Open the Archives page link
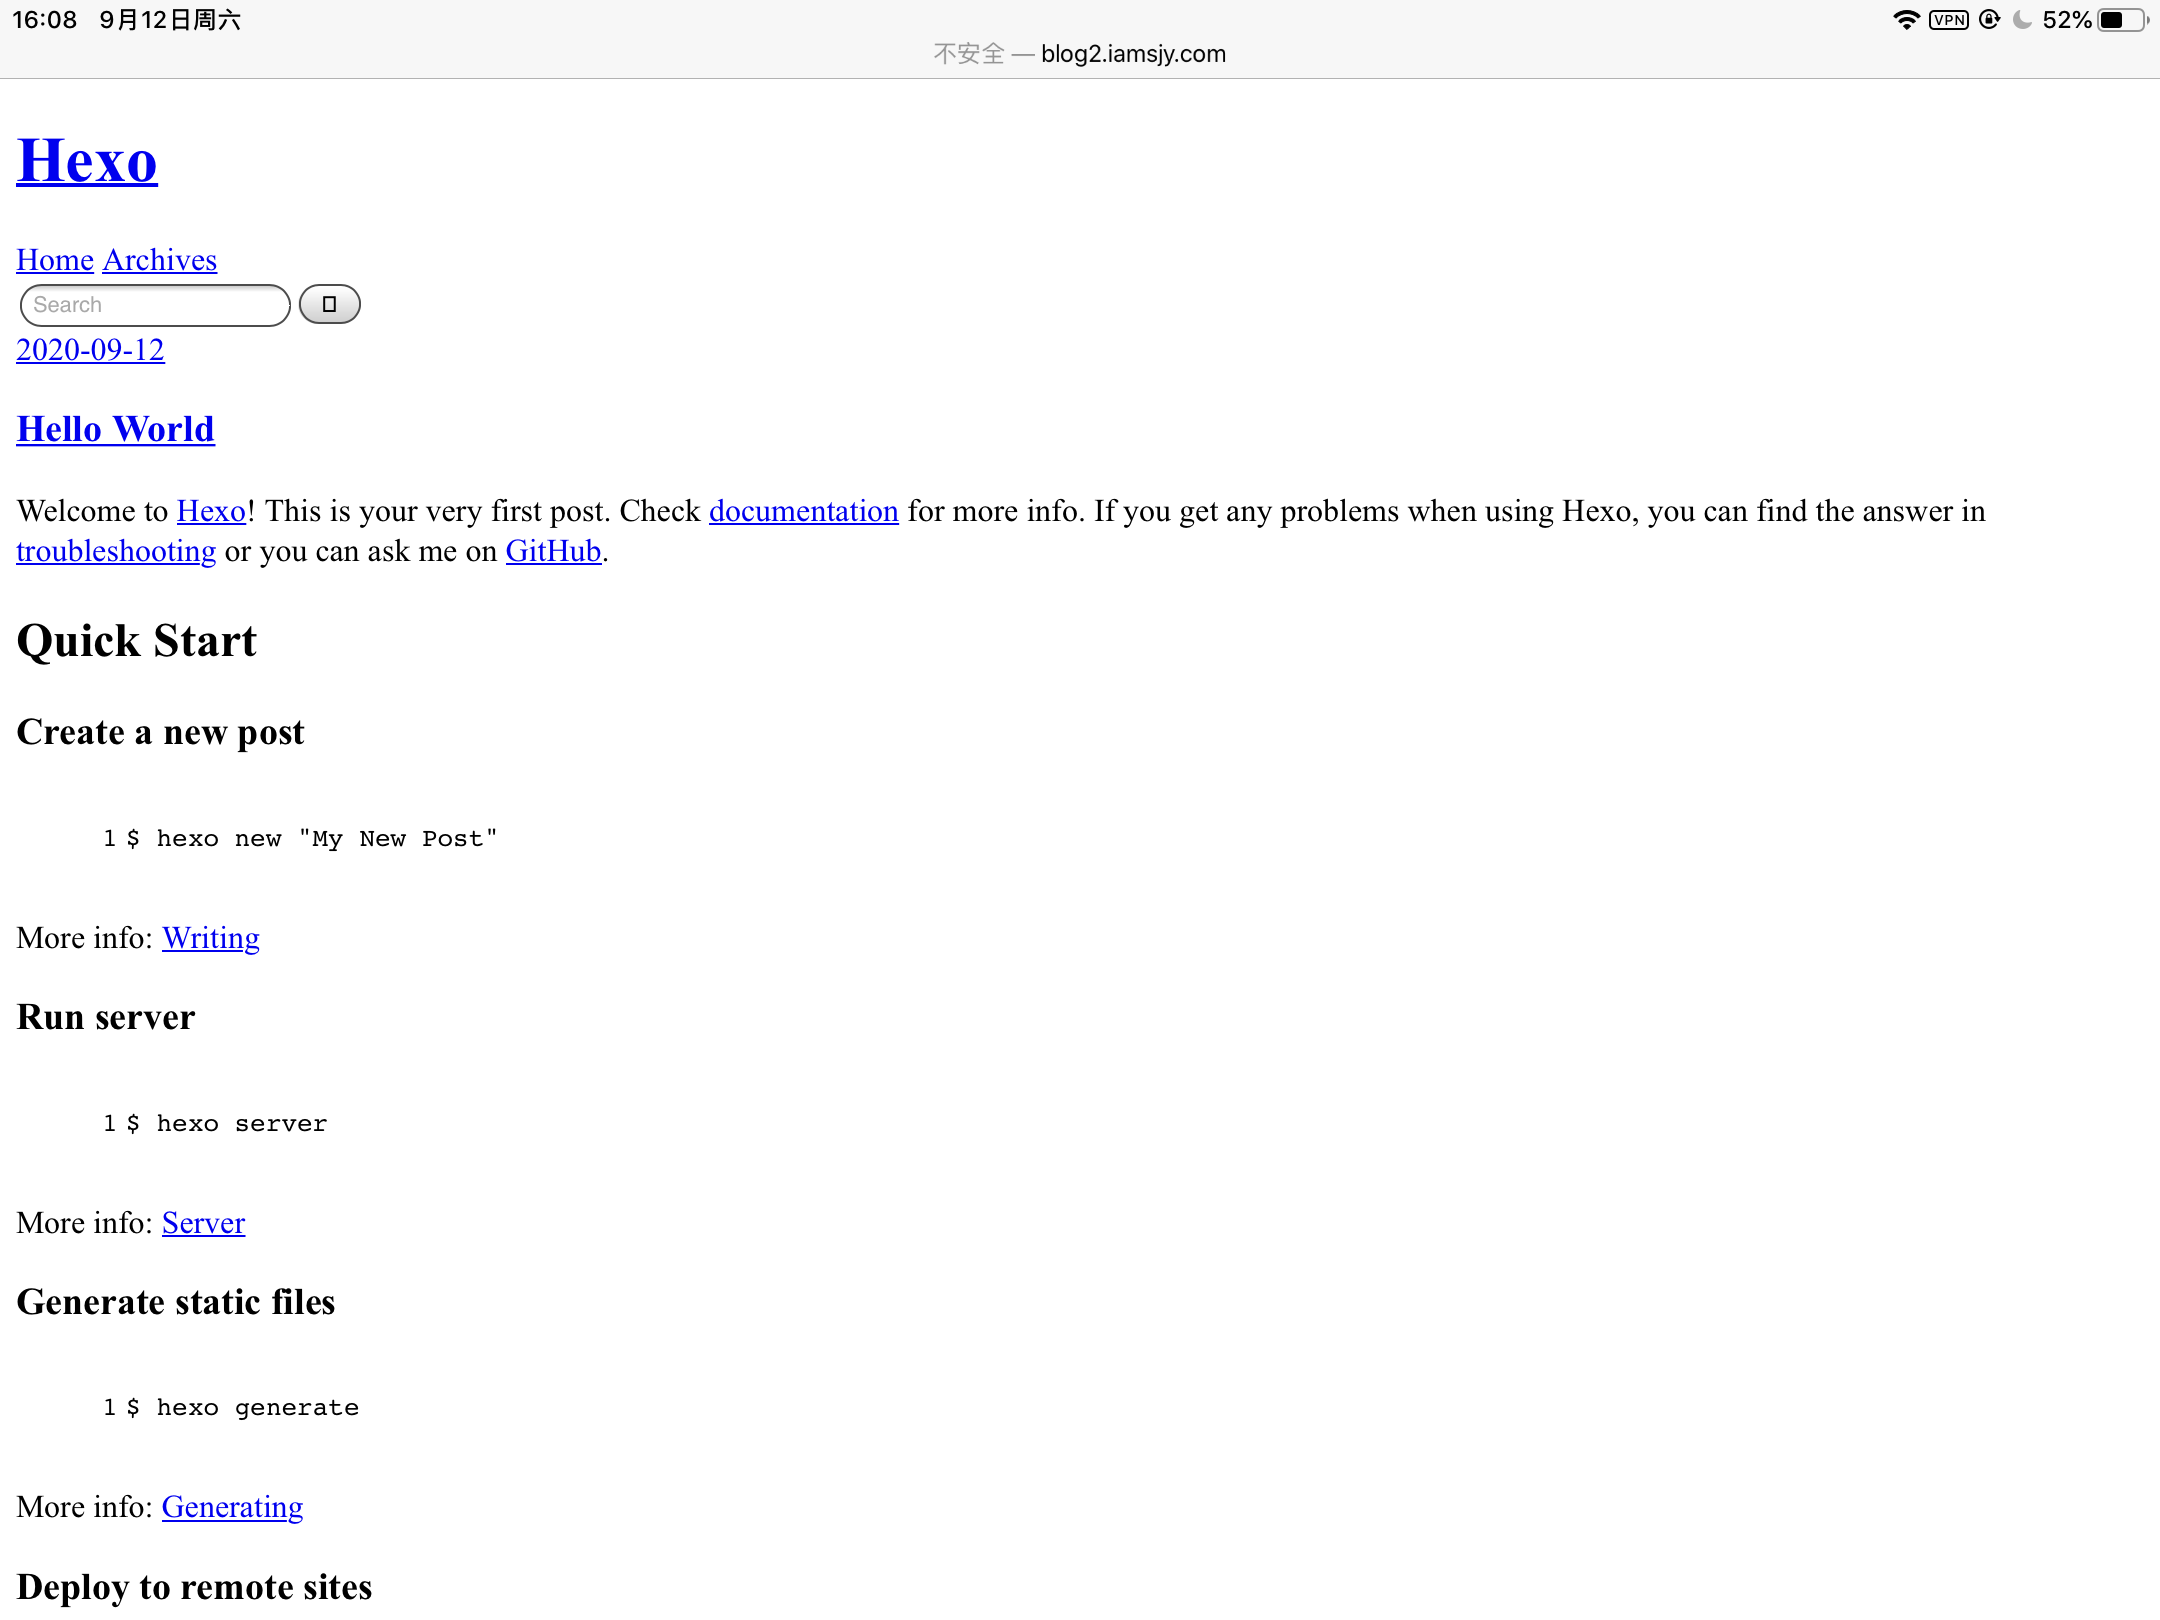This screenshot has width=2160, height=1620. pos(160,260)
